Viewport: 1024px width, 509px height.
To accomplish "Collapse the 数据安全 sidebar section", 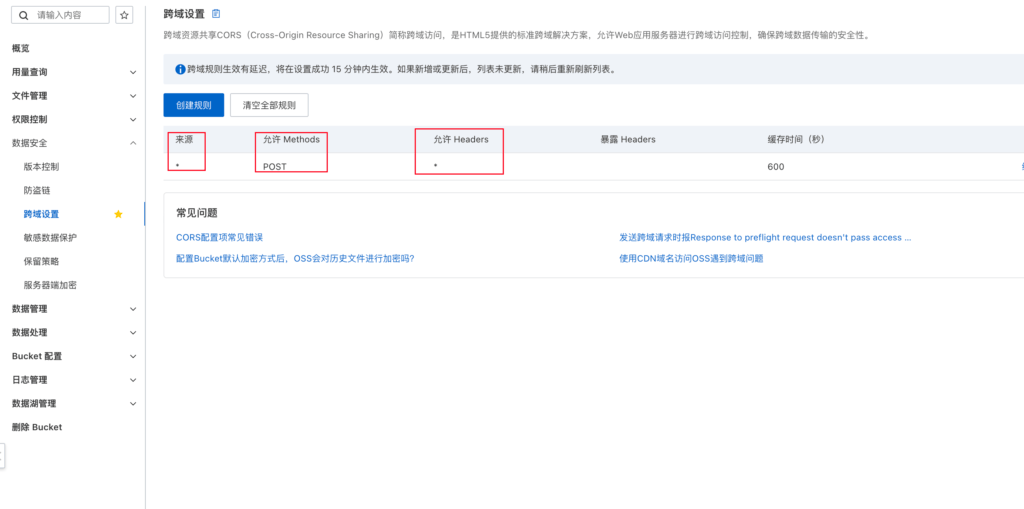I will coord(133,143).
